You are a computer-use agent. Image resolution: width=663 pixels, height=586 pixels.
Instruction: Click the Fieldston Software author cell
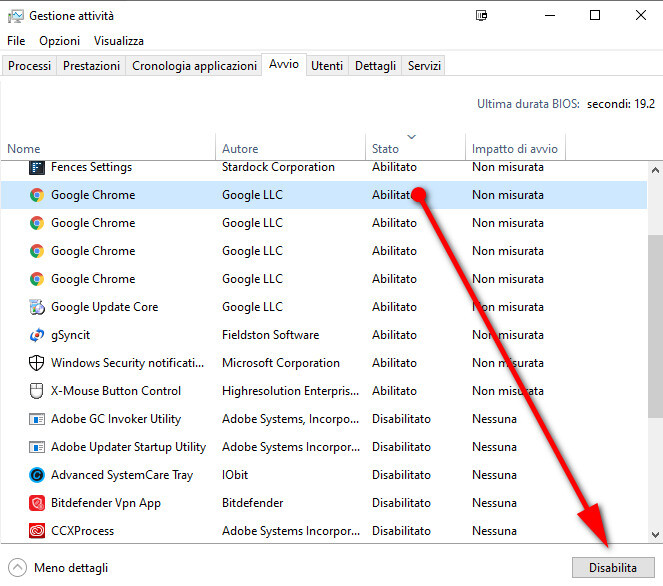[x=271, y=335]
